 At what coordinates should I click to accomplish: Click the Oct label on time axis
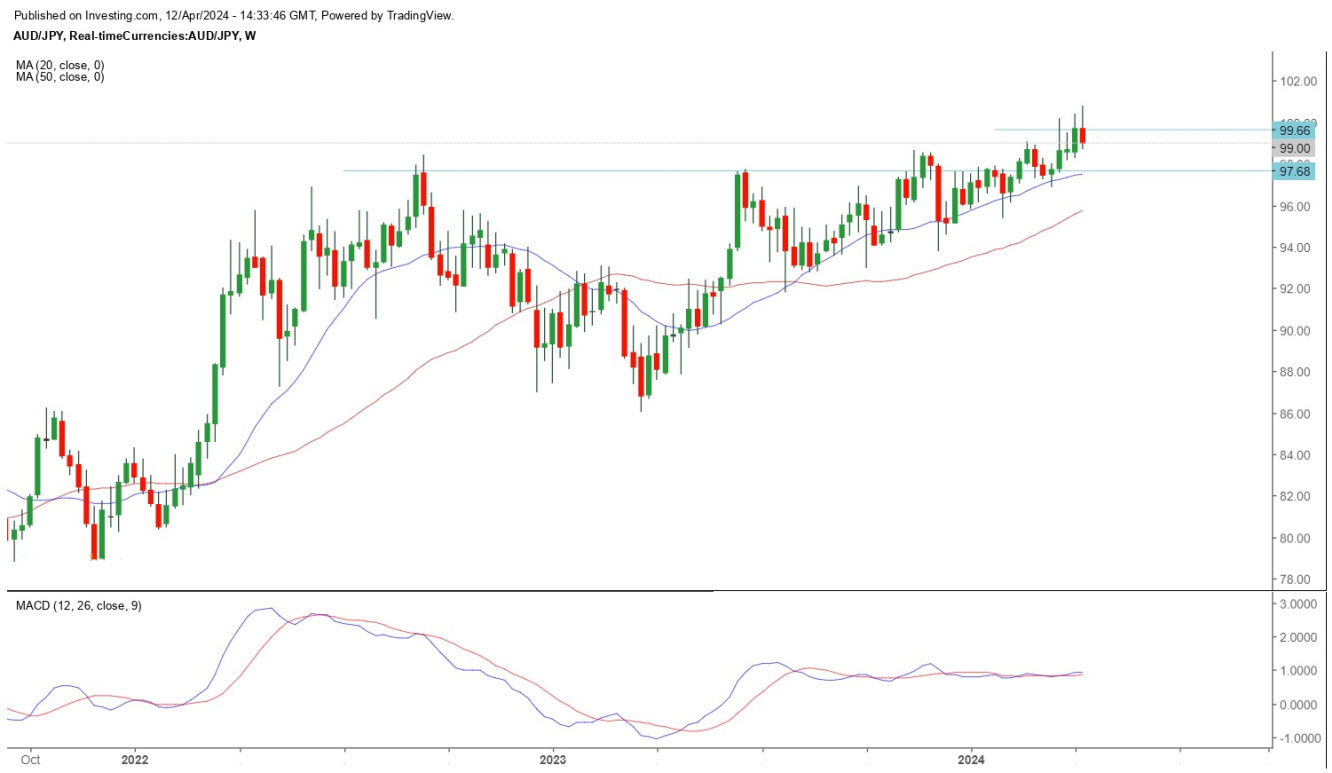coord(30,760)
